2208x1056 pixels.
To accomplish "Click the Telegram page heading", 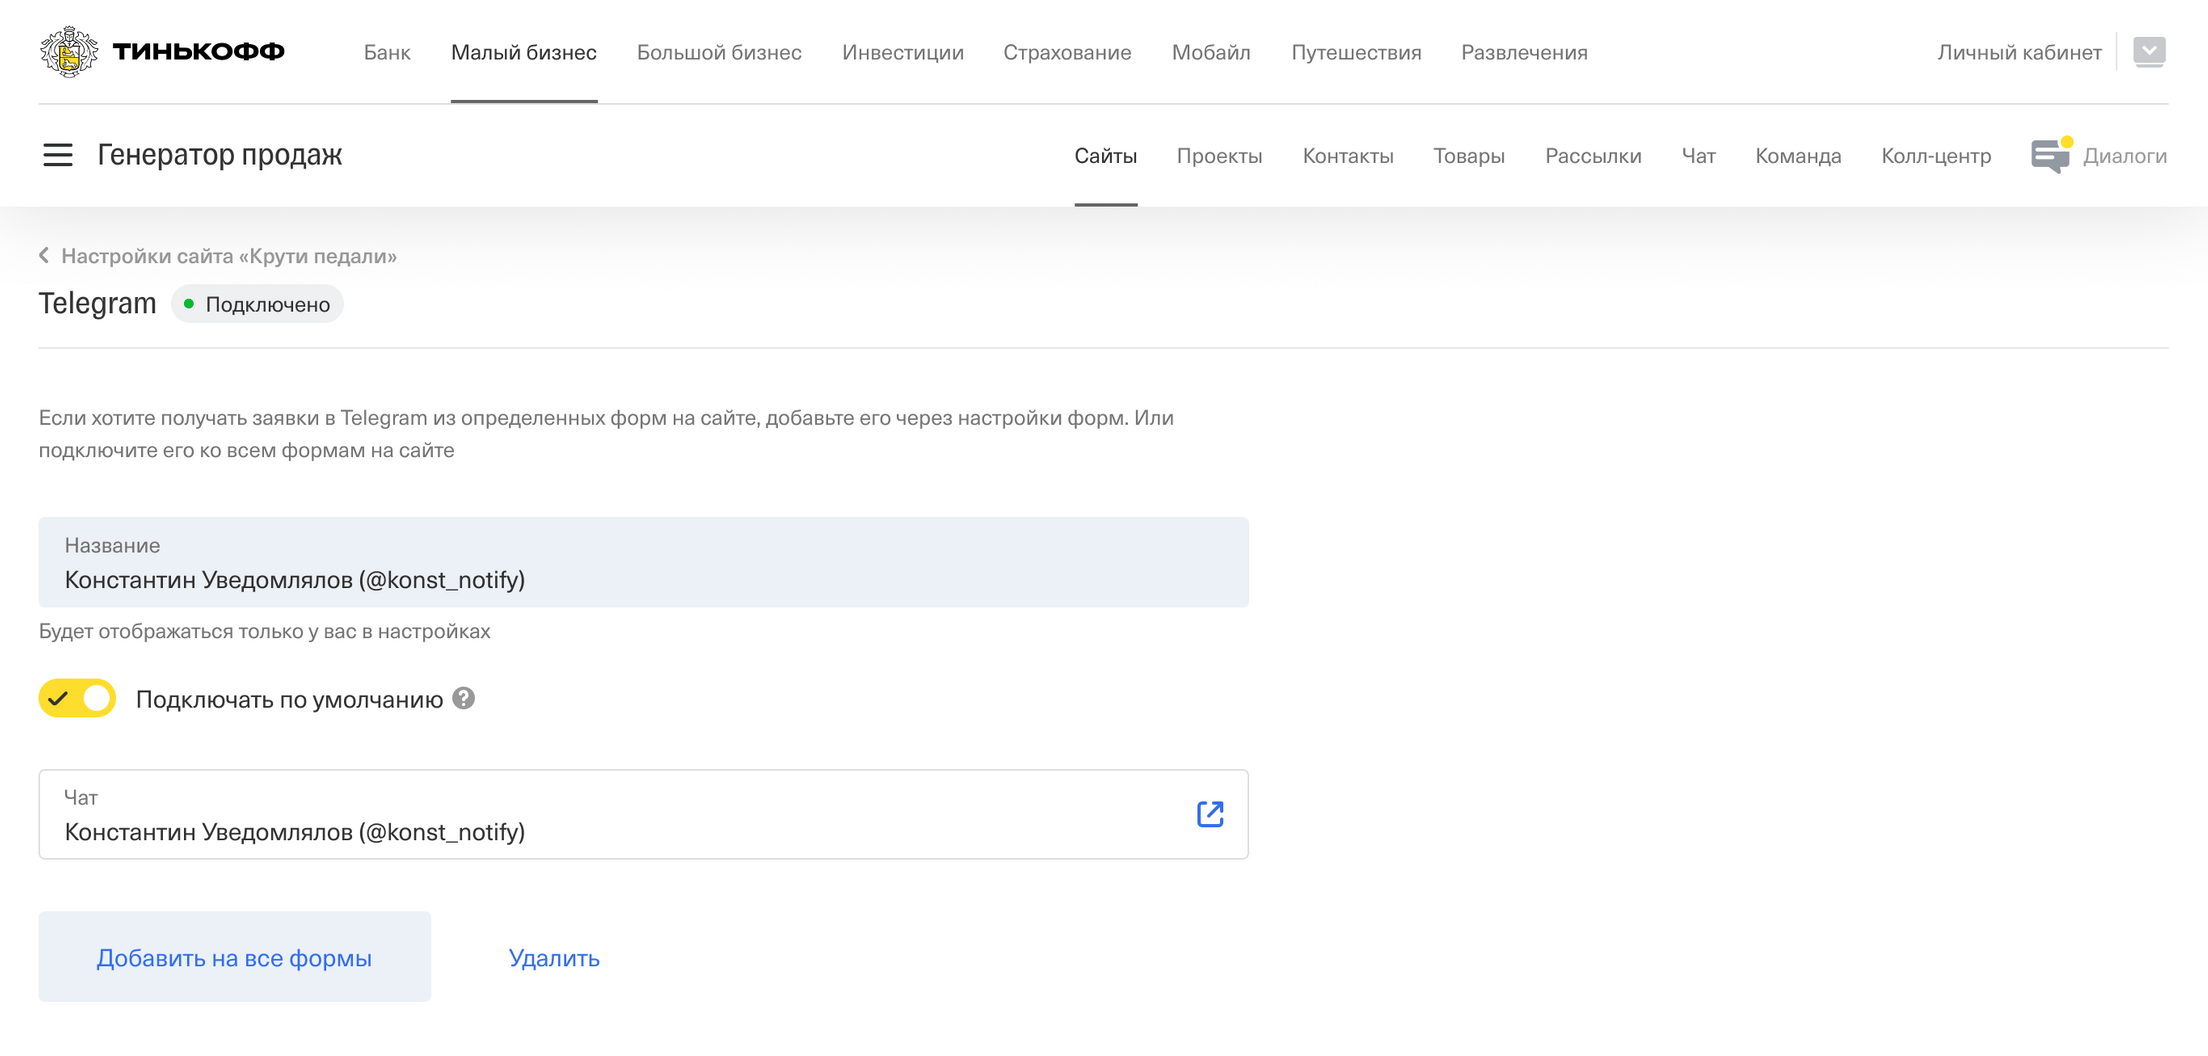I will 98,303.
